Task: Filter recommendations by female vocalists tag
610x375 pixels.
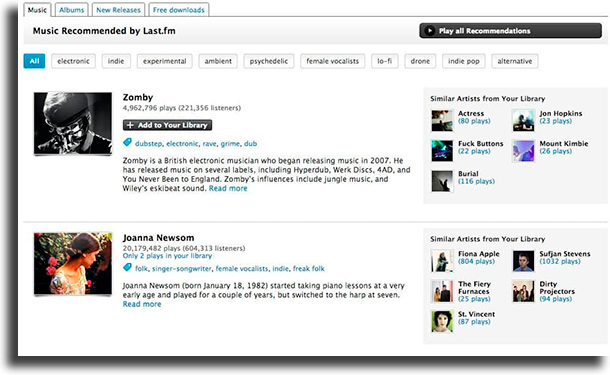Action: [x=333, y=61]
